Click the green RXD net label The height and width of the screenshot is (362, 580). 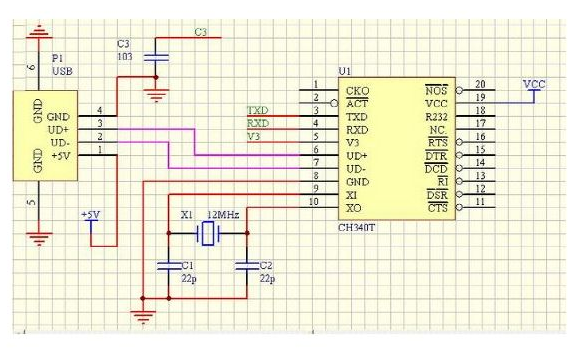(x=257, y=123)
